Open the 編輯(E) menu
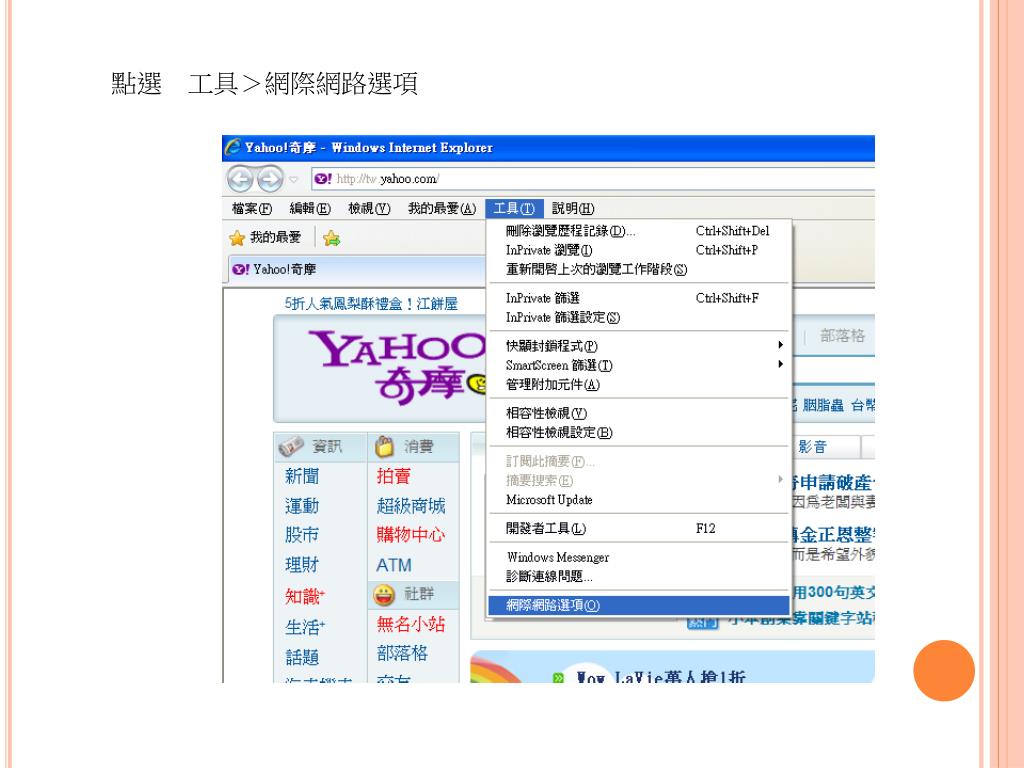This screenshot has width=1024, height=768. 310,208
